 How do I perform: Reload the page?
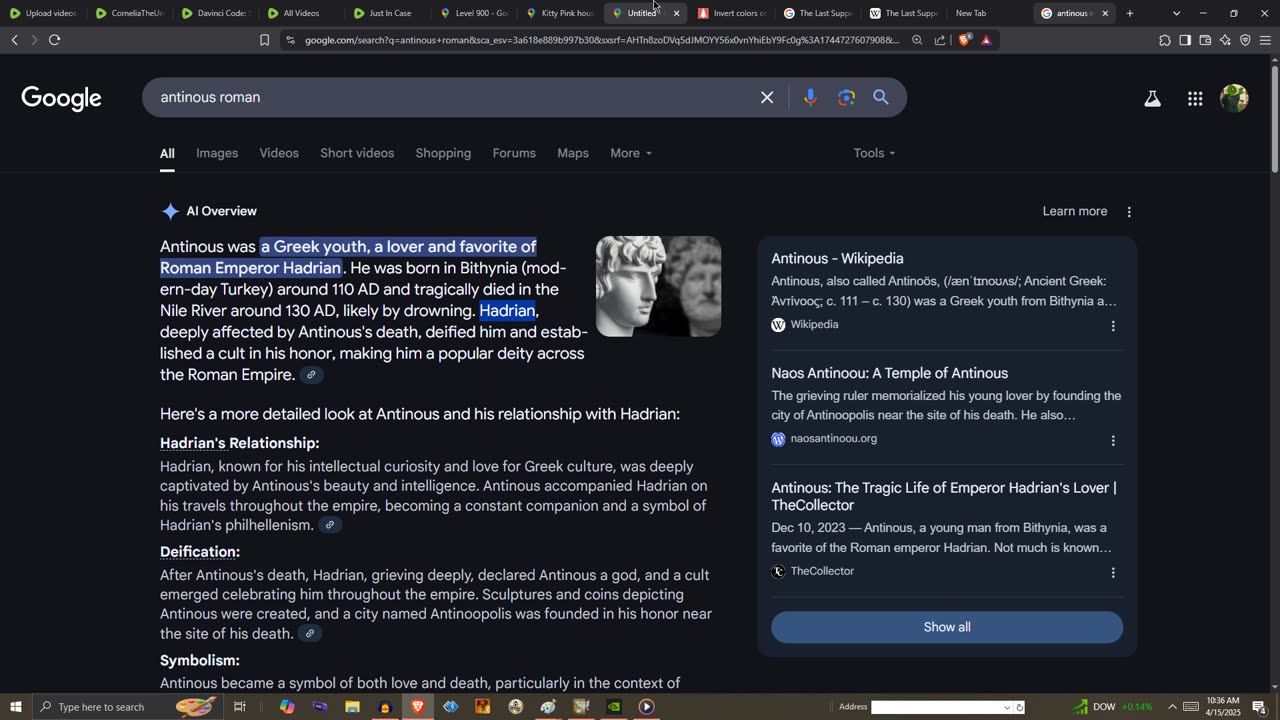[x=54, y=40]
